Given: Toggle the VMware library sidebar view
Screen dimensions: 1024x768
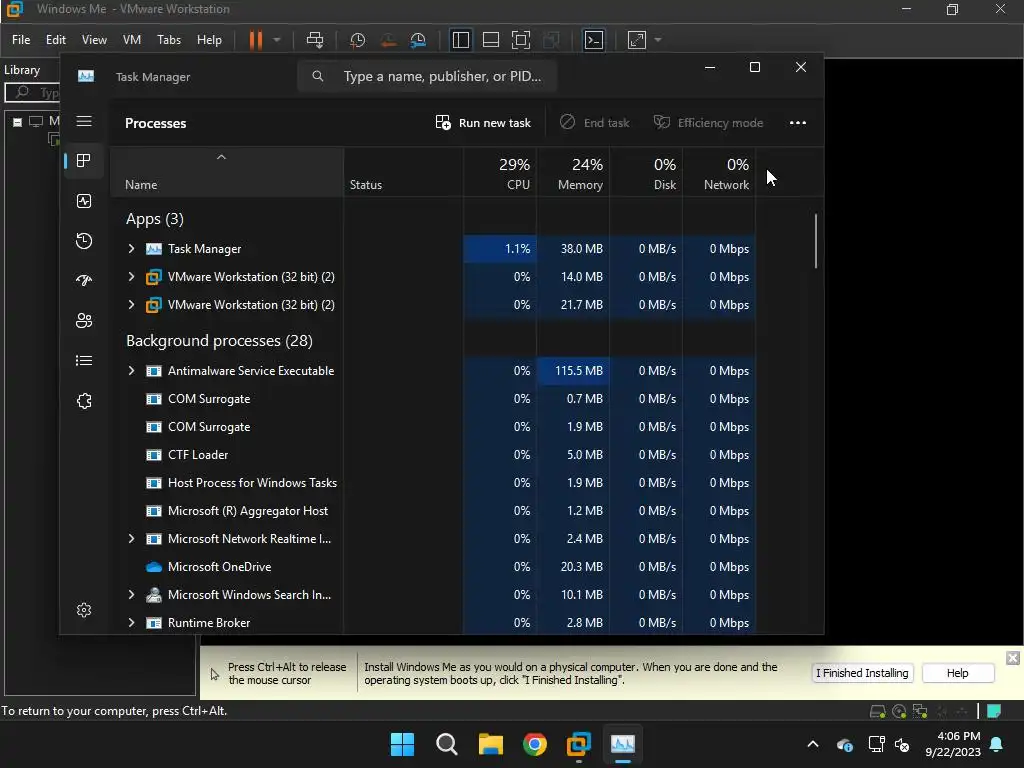Looking at the screenshot, I should [460, 40].
